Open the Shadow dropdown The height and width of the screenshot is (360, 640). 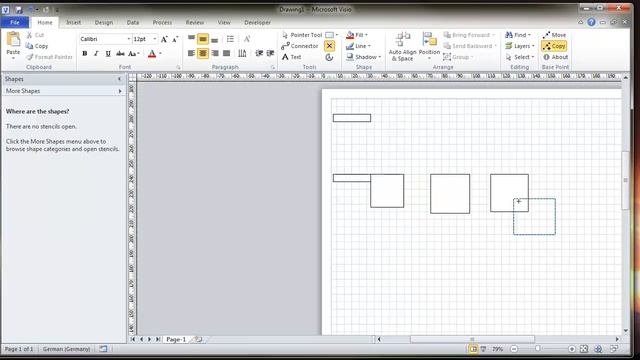(x=364, y=57)
